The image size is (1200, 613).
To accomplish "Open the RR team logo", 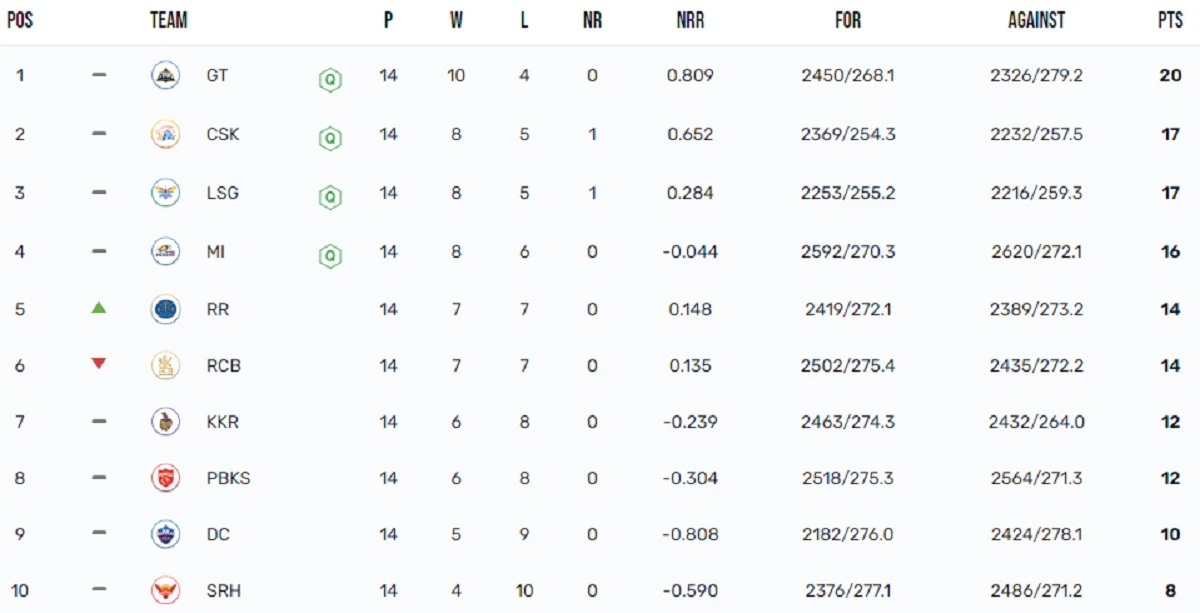I will pos(165,310).
